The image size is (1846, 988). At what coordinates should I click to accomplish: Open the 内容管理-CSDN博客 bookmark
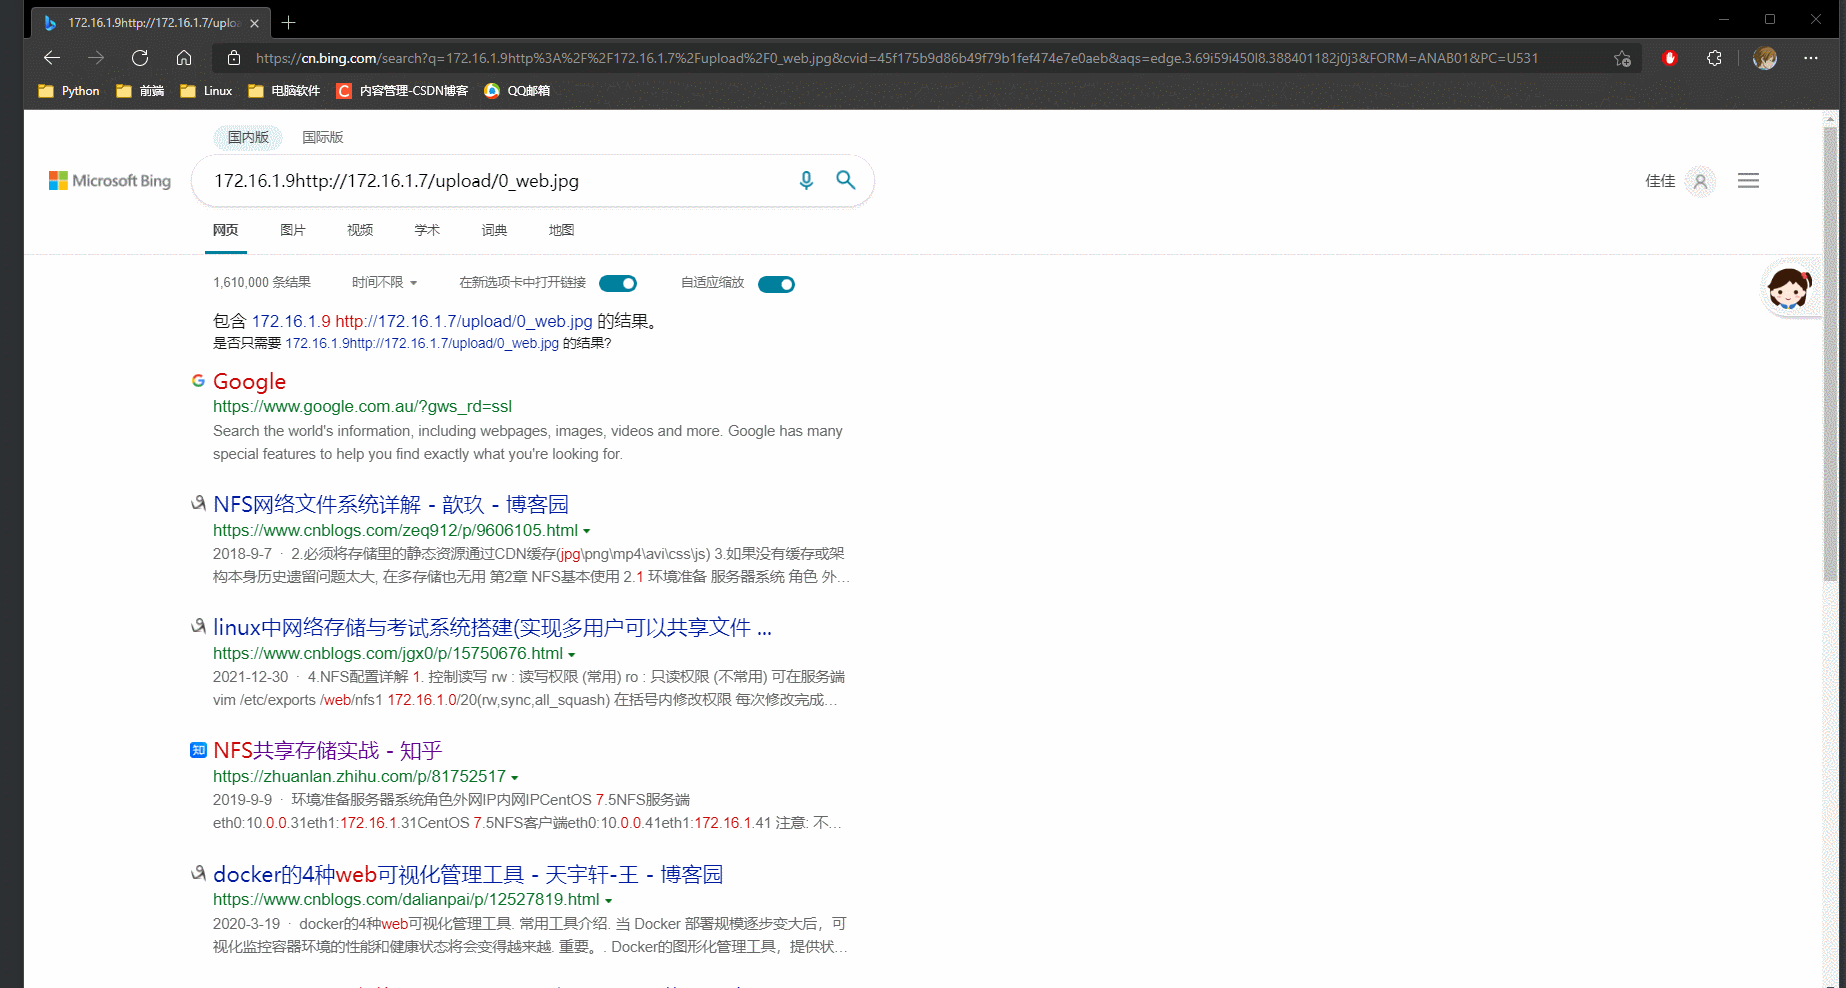402,91
